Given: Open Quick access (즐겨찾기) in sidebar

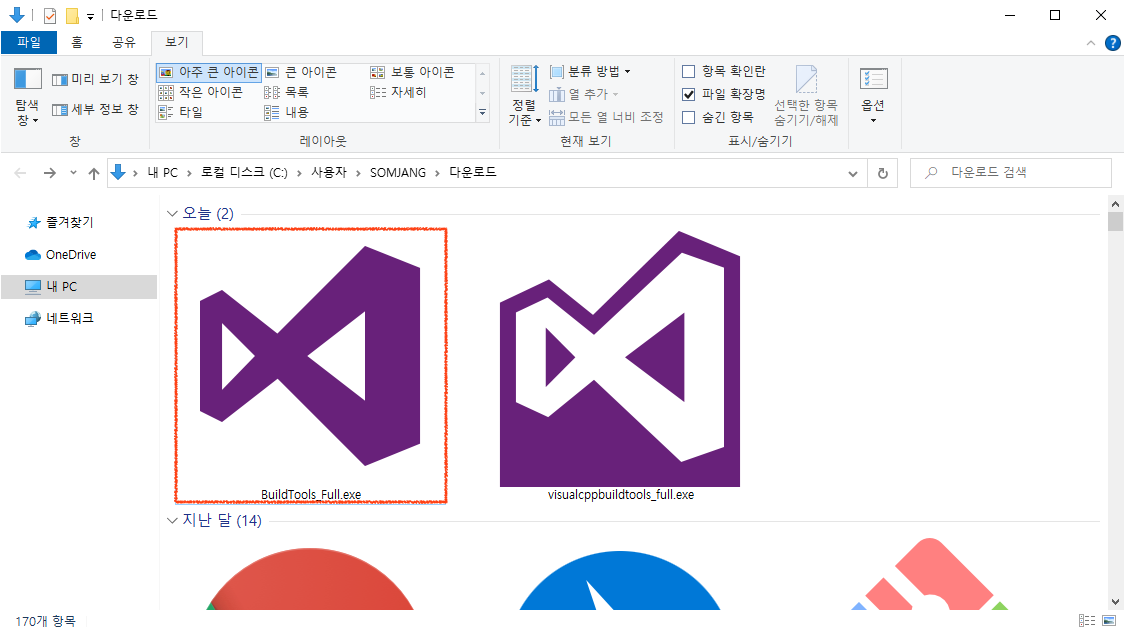Looking at the screenshot, I should click(70, 222).
